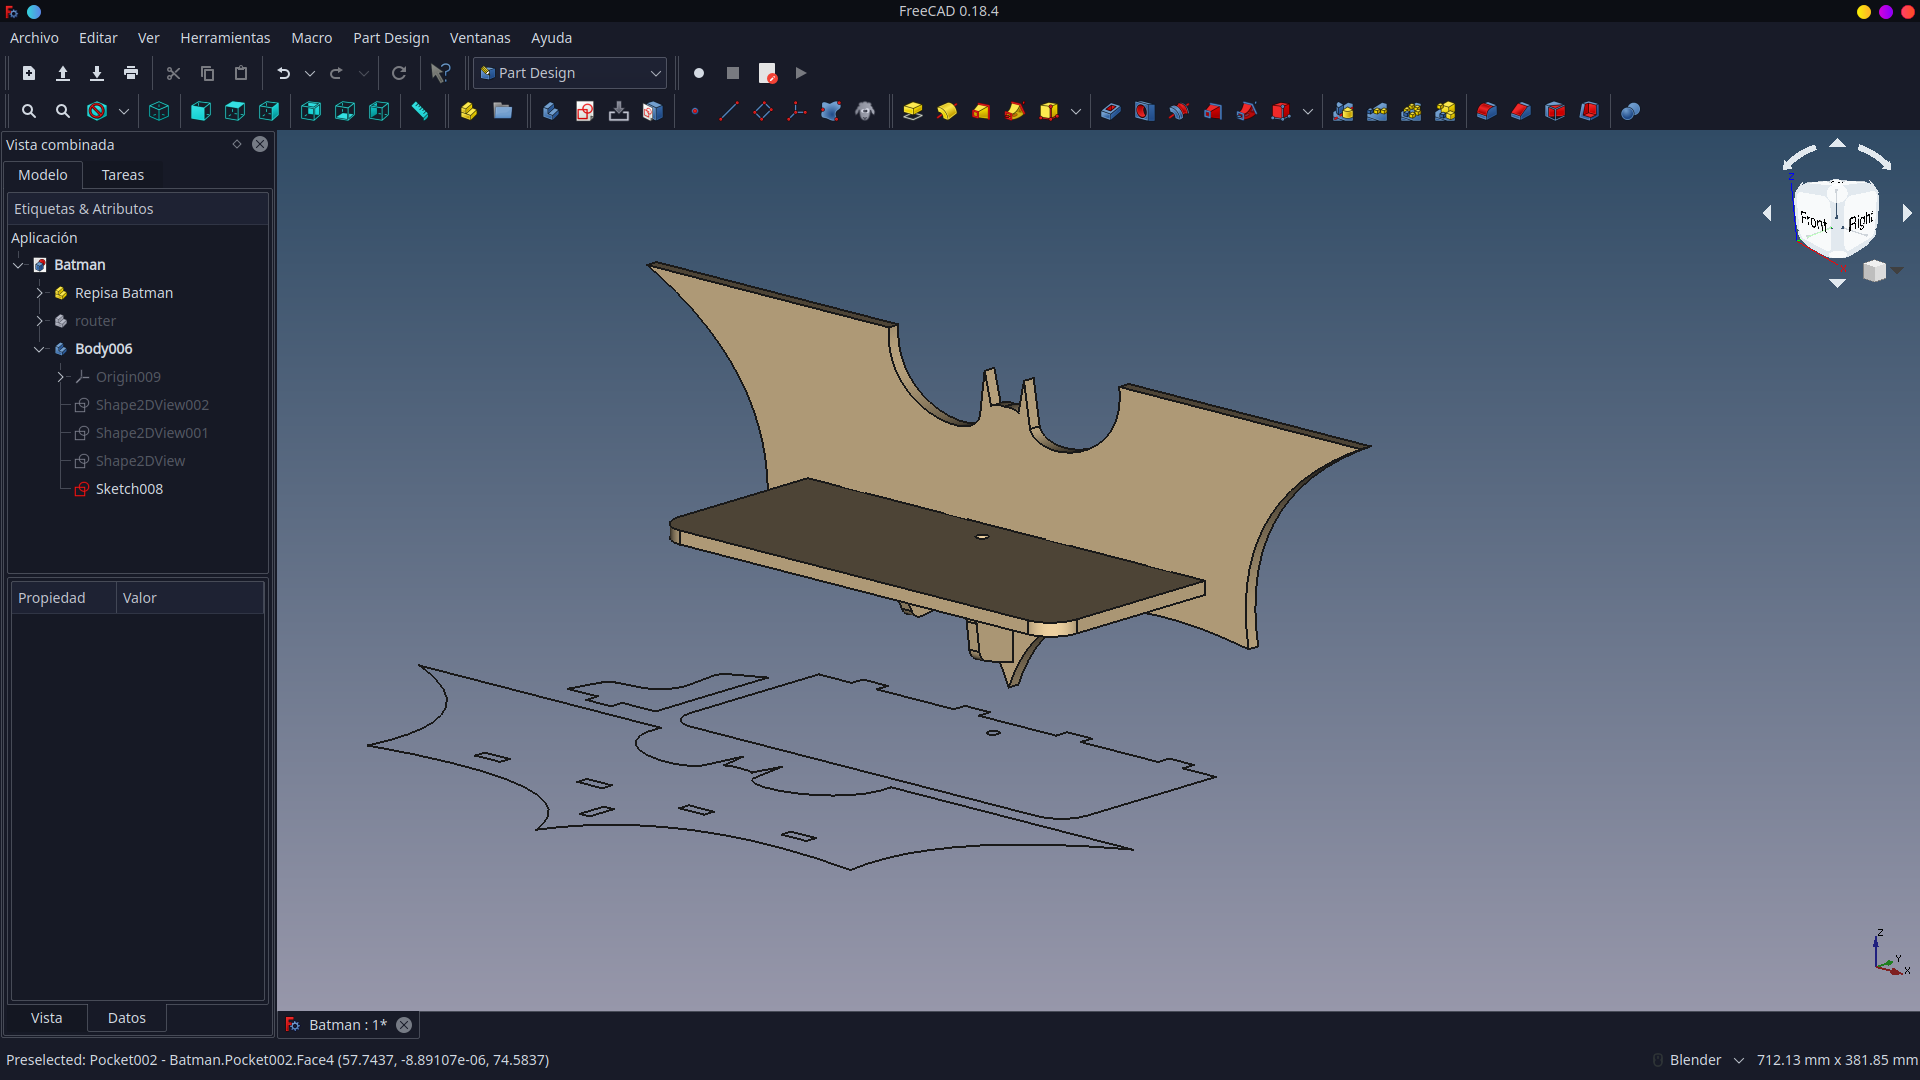Select the Measure distance ruler icon

(421, 111)
